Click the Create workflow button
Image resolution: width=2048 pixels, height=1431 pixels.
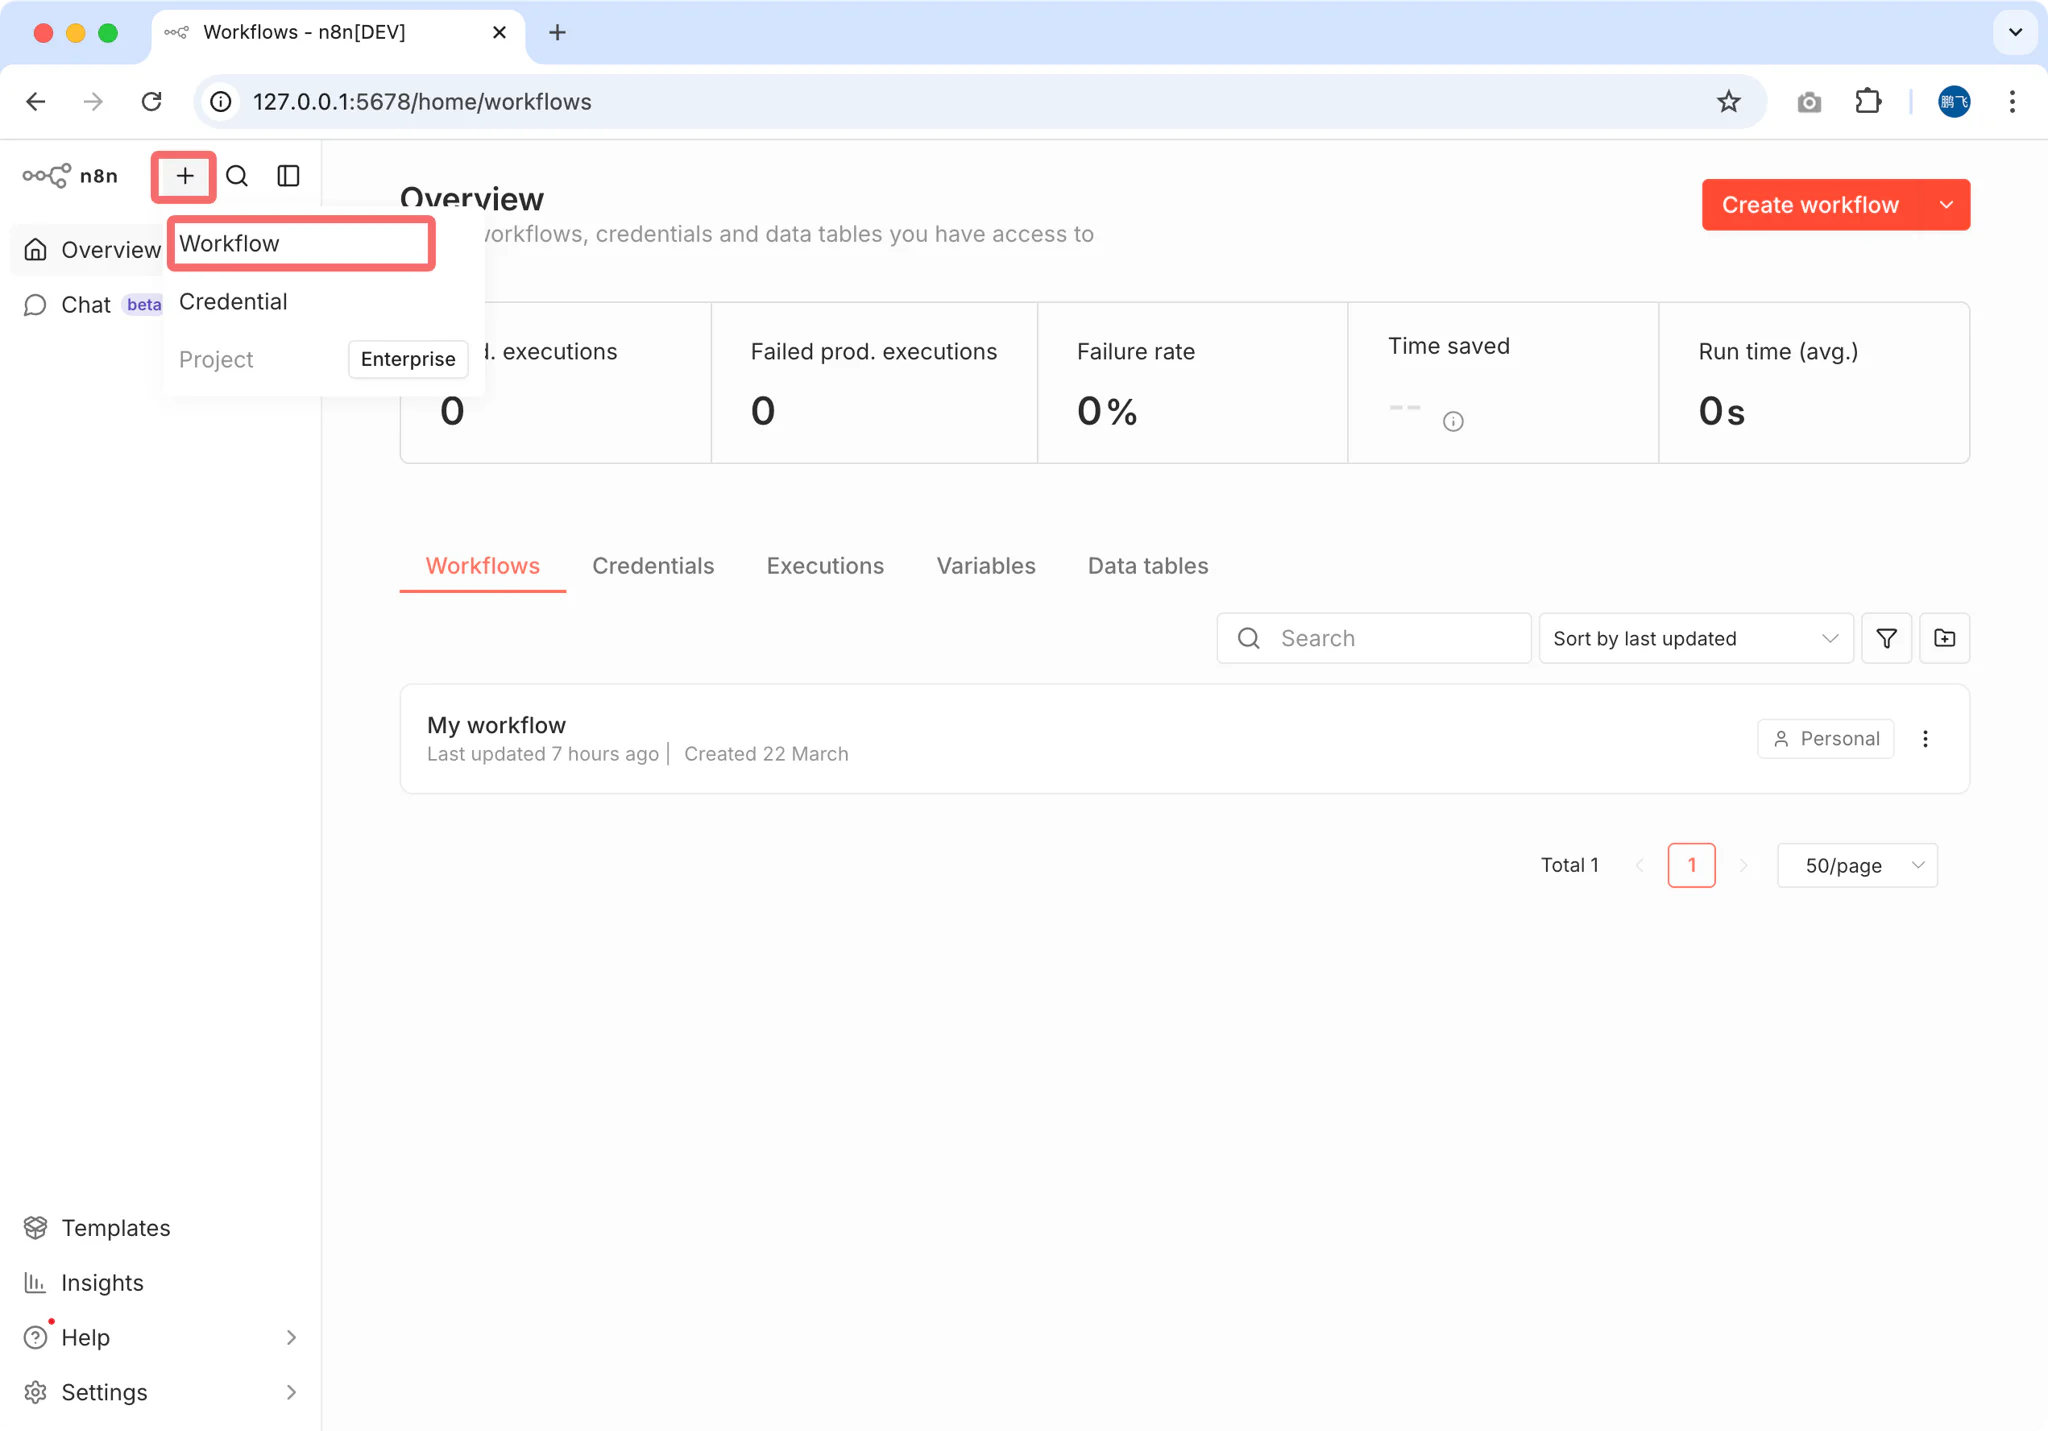[x=1810, y=204]
